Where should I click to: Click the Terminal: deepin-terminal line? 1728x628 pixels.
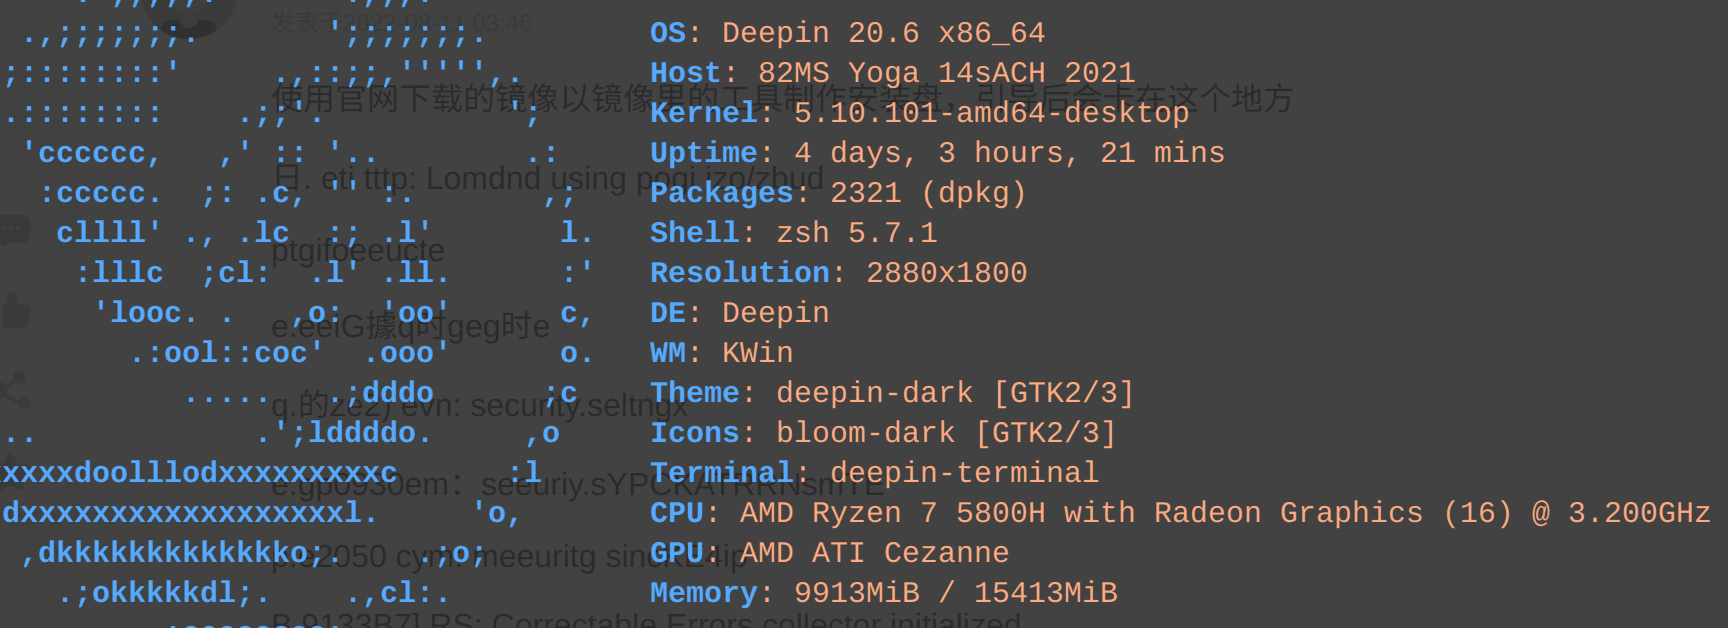coord(874,473)
